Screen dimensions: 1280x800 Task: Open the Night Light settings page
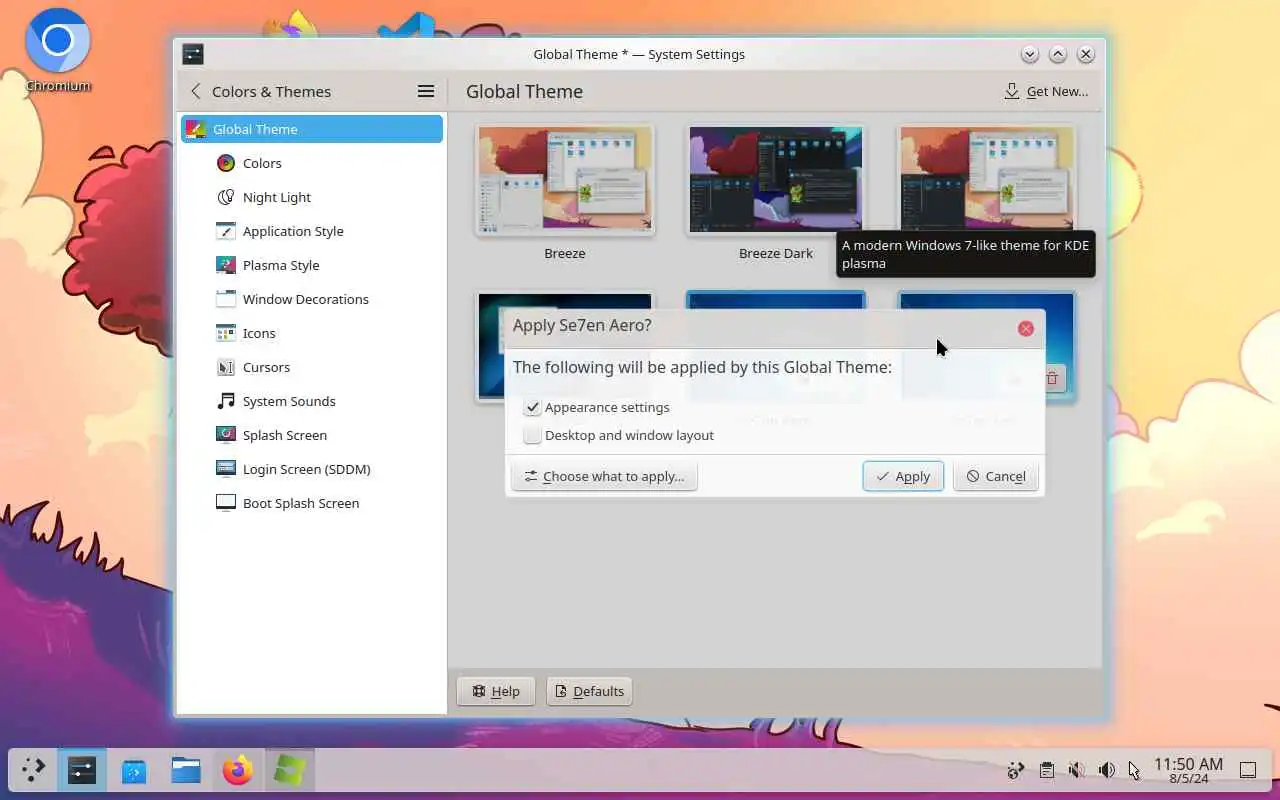pyautogui.click(x=312, y=197)
